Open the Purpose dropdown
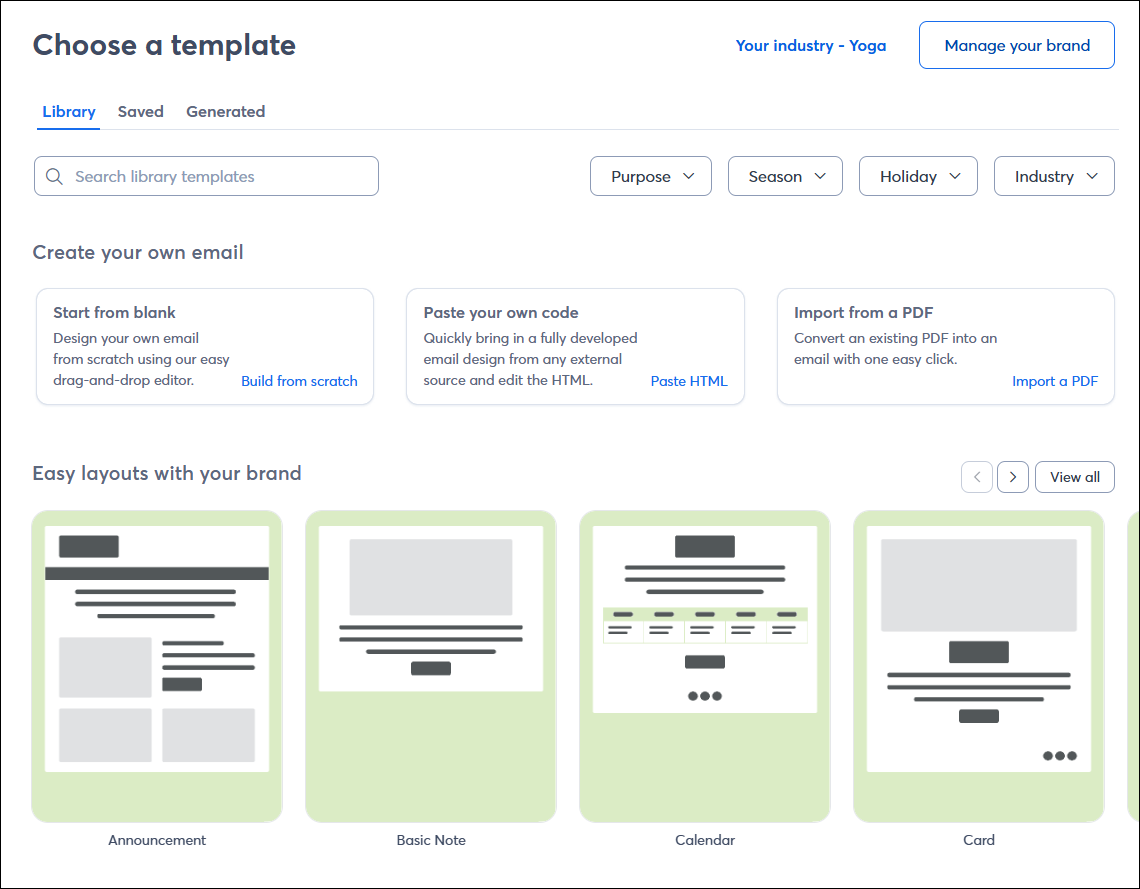This screenshot has height=889, width=1140. (x=650, y=176)
